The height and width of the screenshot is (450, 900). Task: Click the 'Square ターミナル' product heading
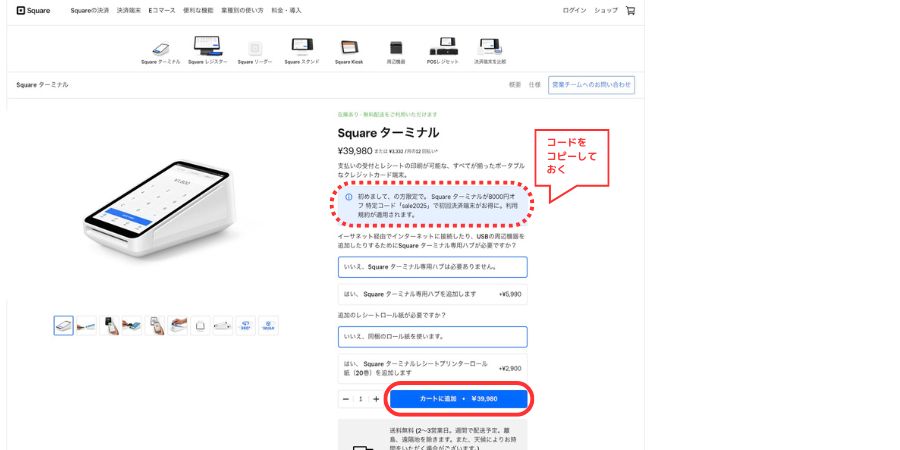pos(388,133)
